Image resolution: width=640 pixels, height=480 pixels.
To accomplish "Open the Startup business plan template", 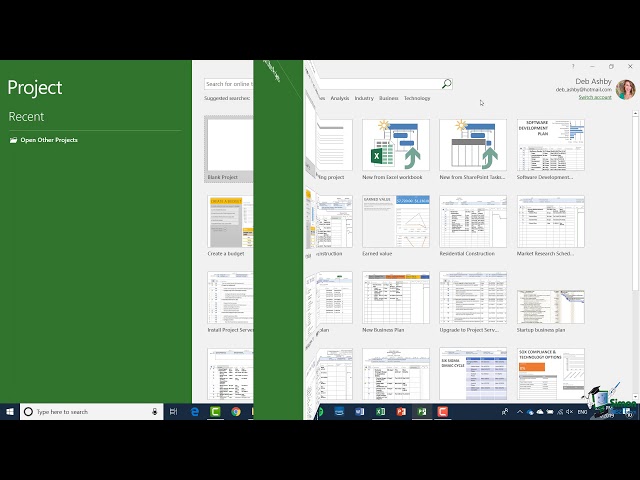I will pyautogui.click(x=550, y=311).
